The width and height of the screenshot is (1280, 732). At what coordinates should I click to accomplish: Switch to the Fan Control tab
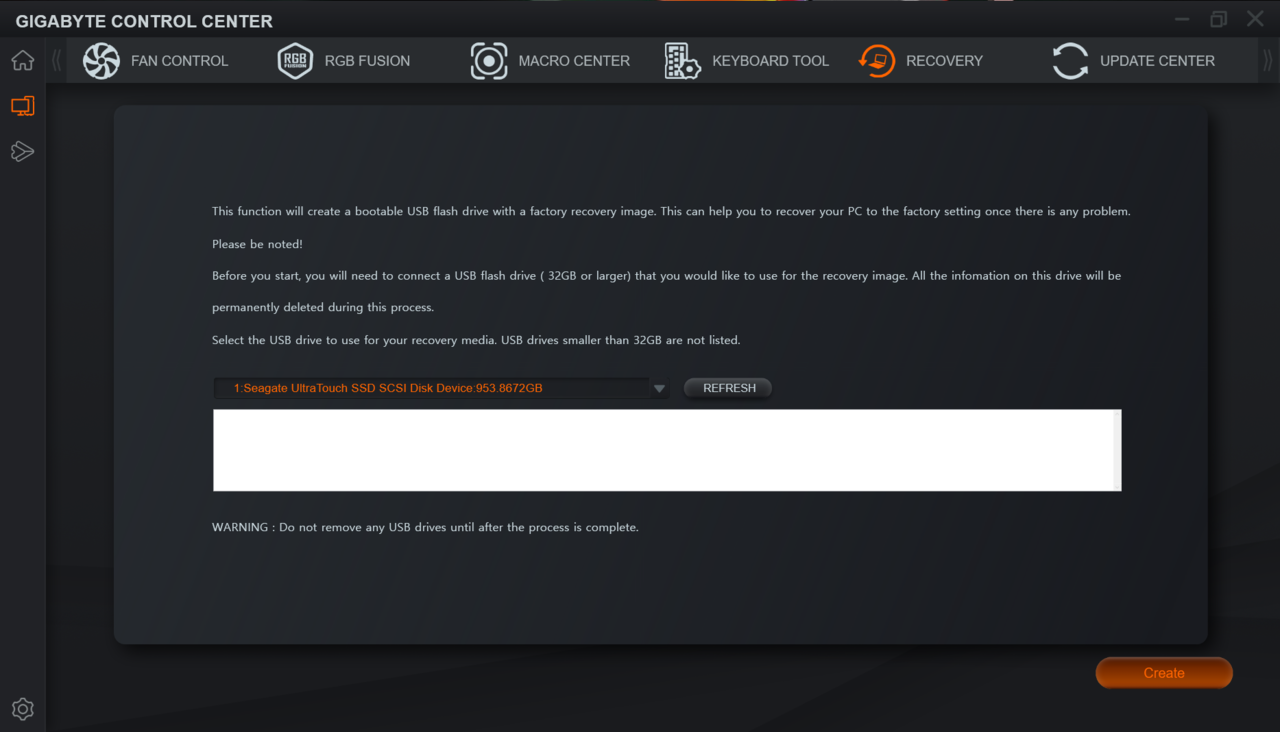[179, 61]
